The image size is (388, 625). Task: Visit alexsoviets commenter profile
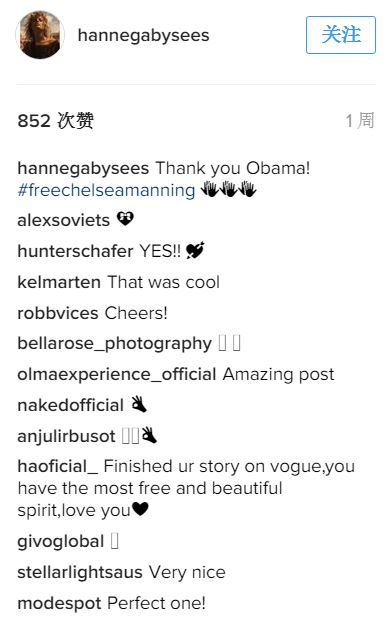coord(63,220)
